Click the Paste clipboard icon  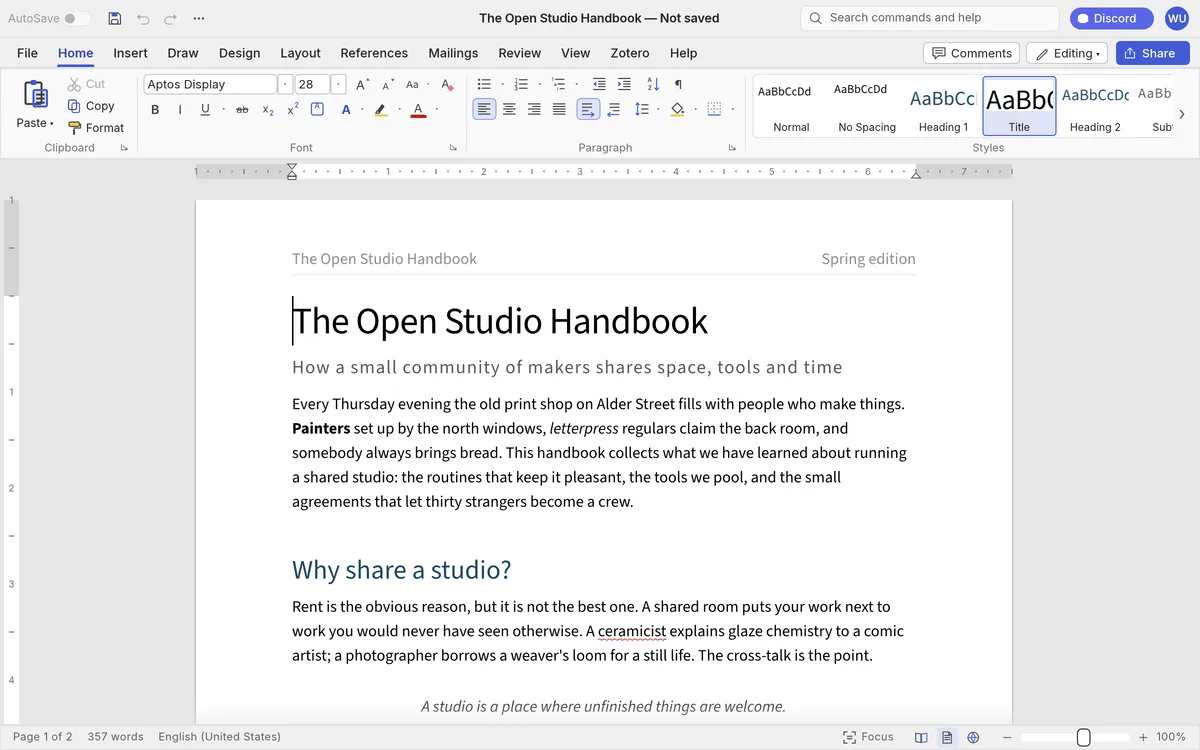pyautogui.click(x=35, y=95)
